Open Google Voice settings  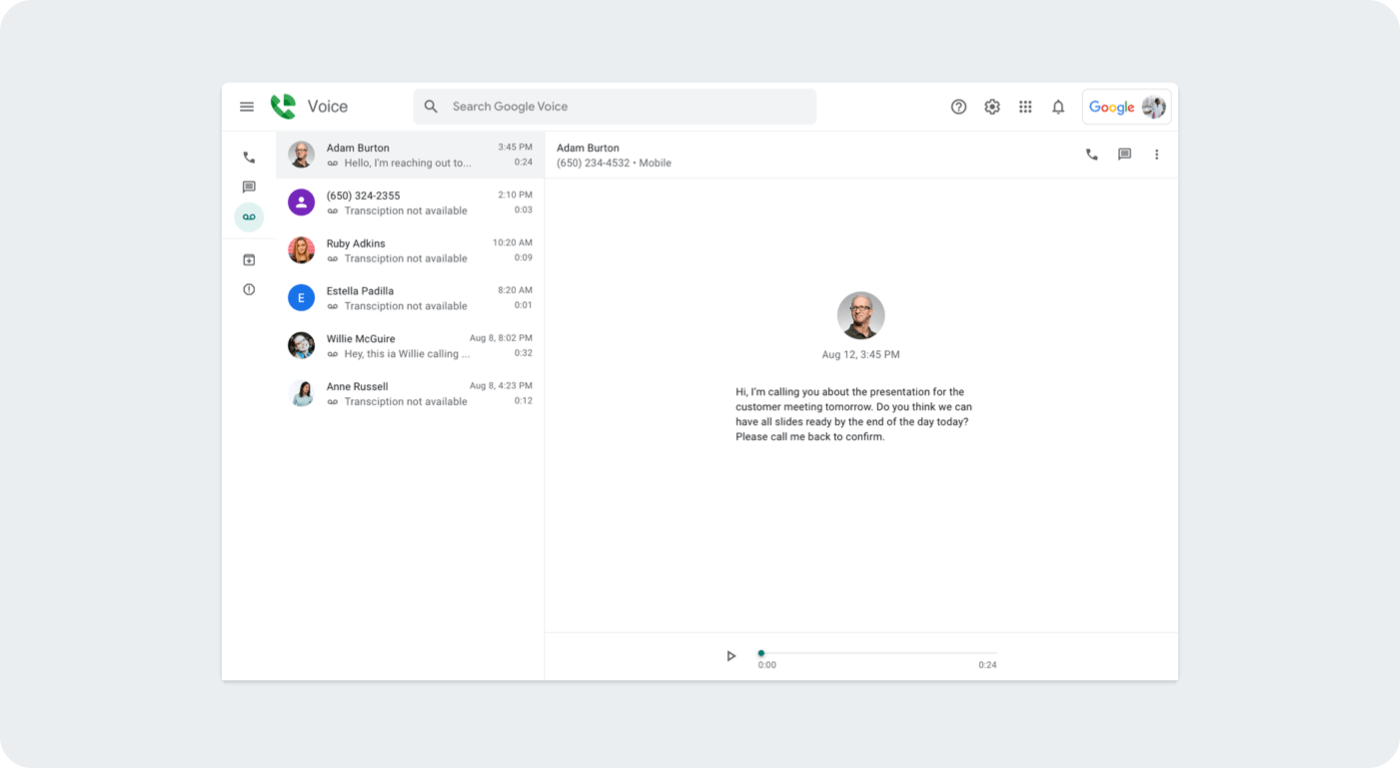992,106
